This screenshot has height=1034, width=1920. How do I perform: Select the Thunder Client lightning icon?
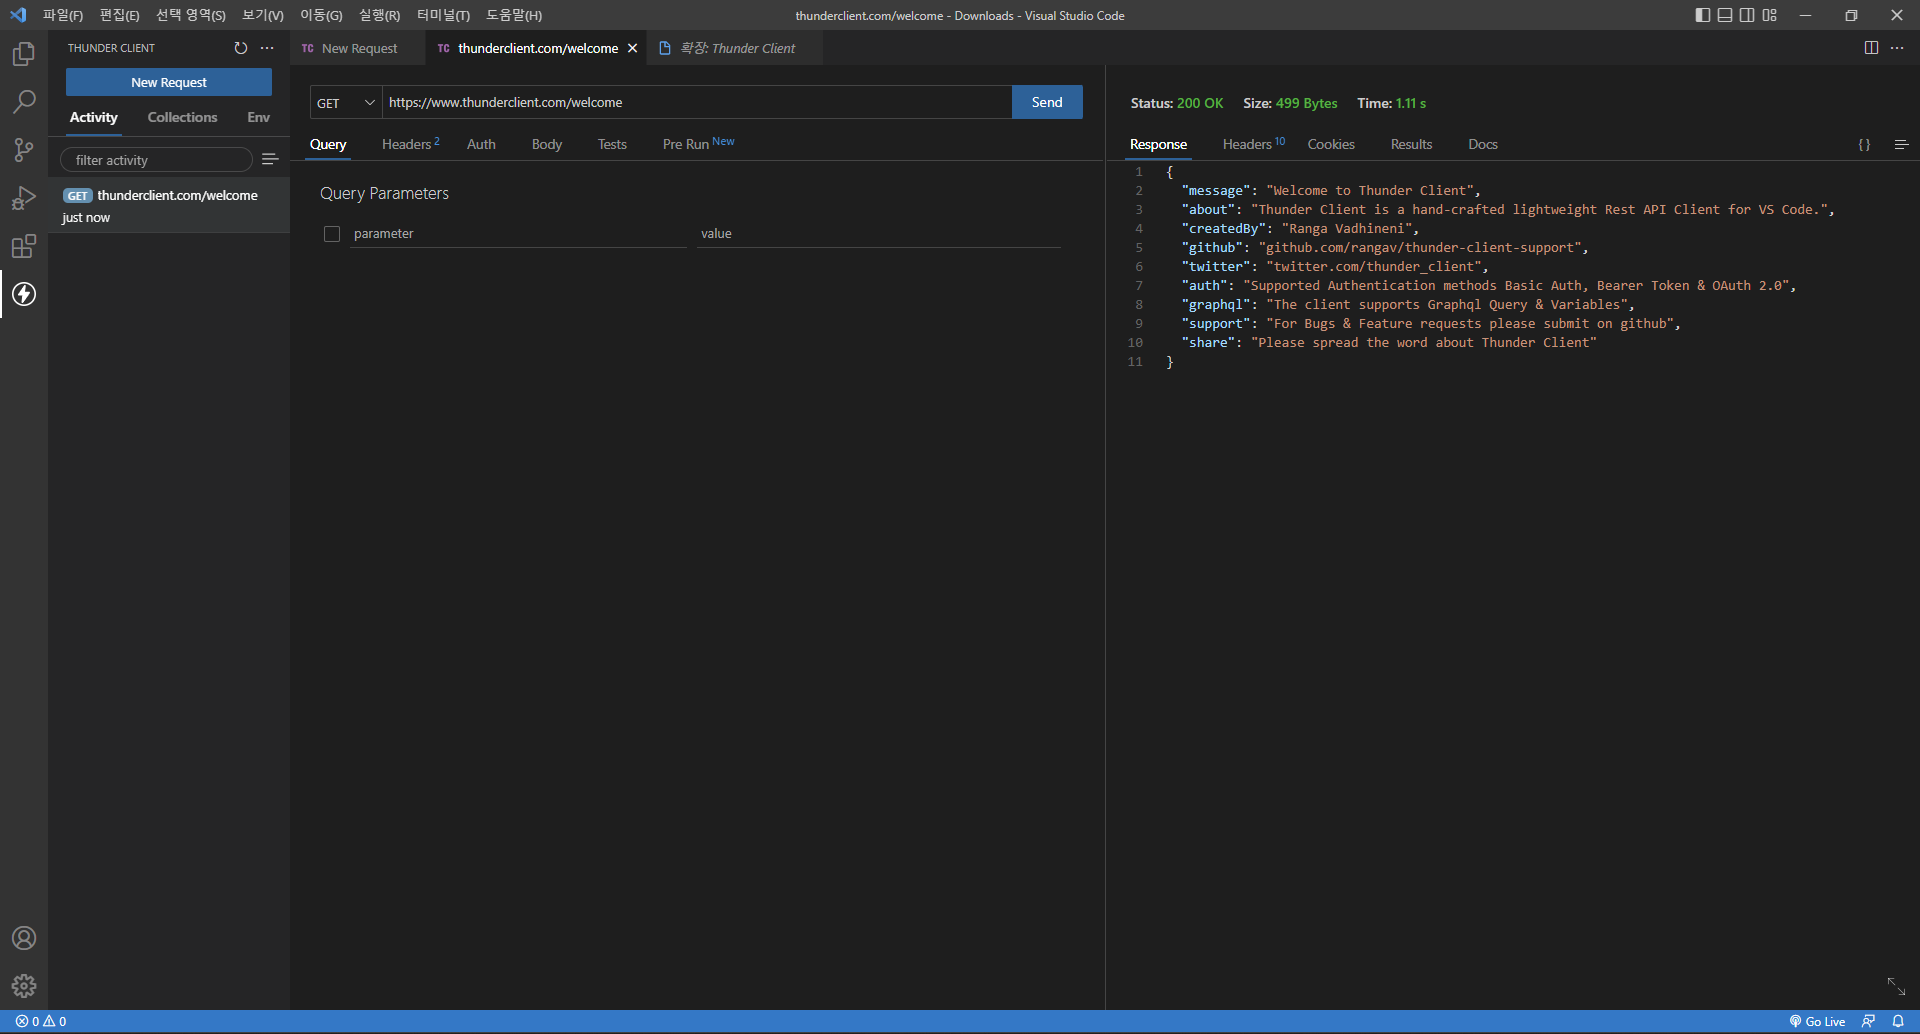tap(24, 294)
